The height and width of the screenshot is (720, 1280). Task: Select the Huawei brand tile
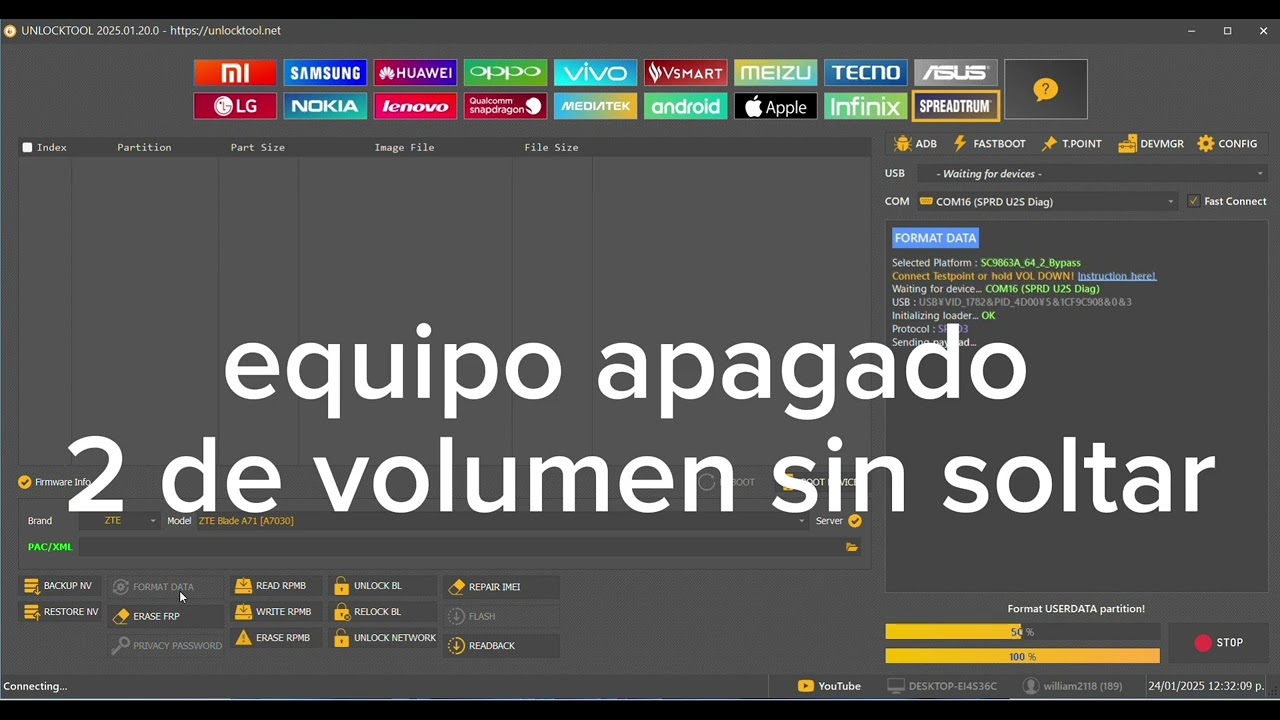point(415,73)
